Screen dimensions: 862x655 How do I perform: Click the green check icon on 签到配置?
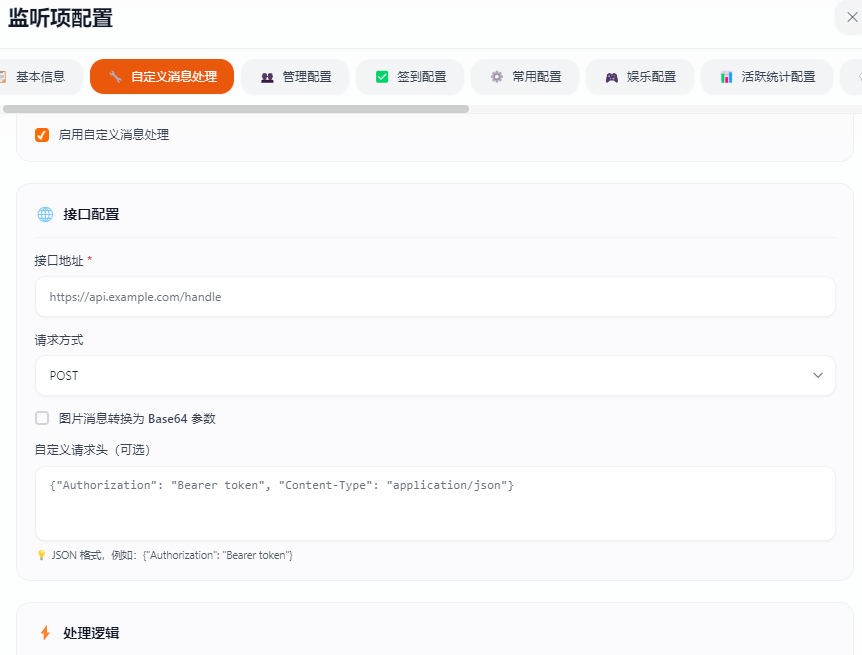coord(382,77)
